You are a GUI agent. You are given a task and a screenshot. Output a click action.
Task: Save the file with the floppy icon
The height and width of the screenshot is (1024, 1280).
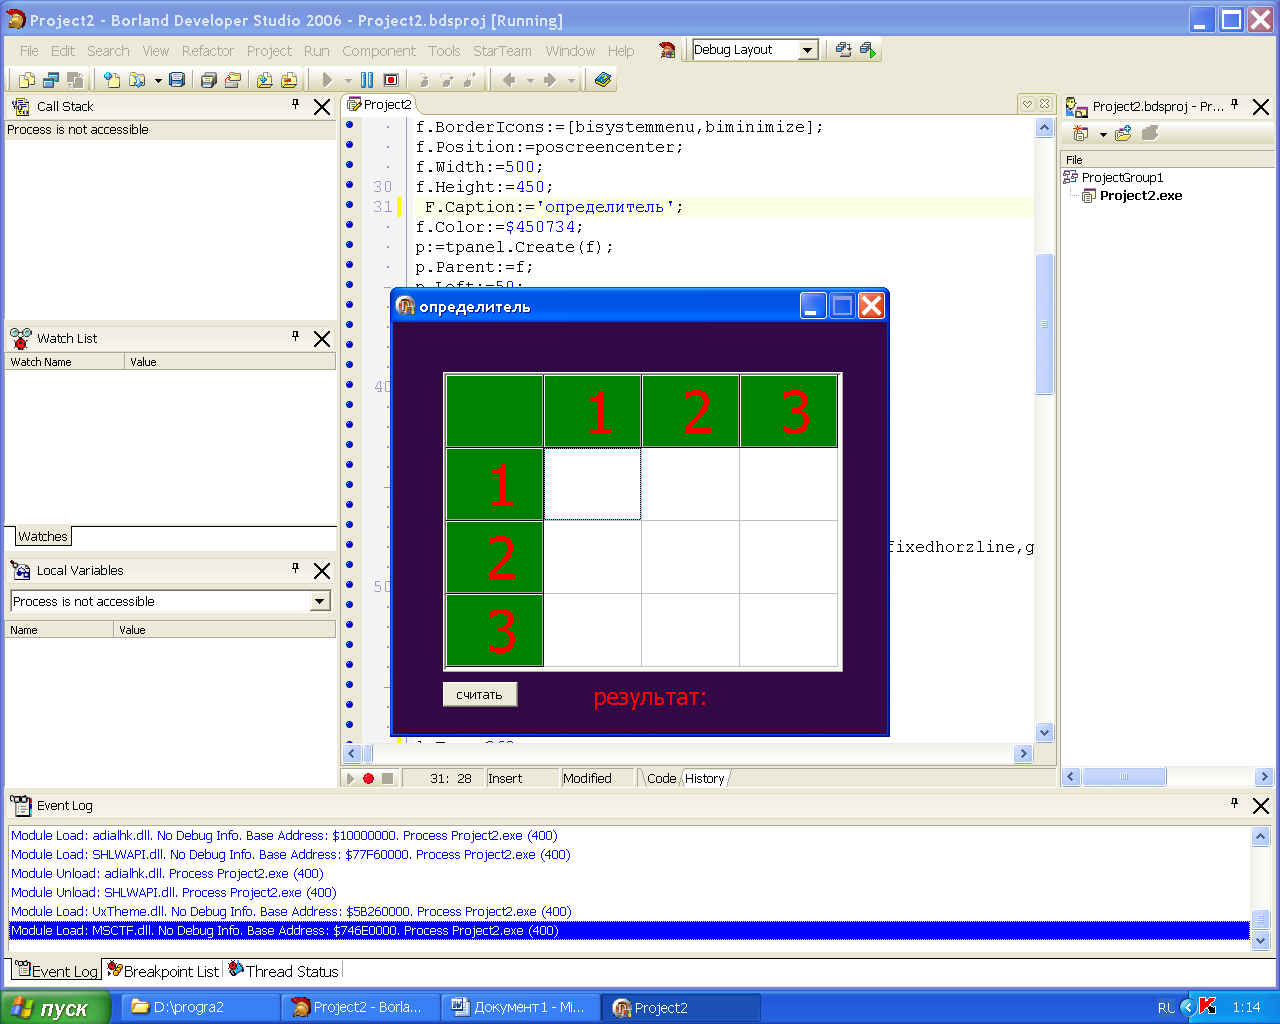click(177, 80)
